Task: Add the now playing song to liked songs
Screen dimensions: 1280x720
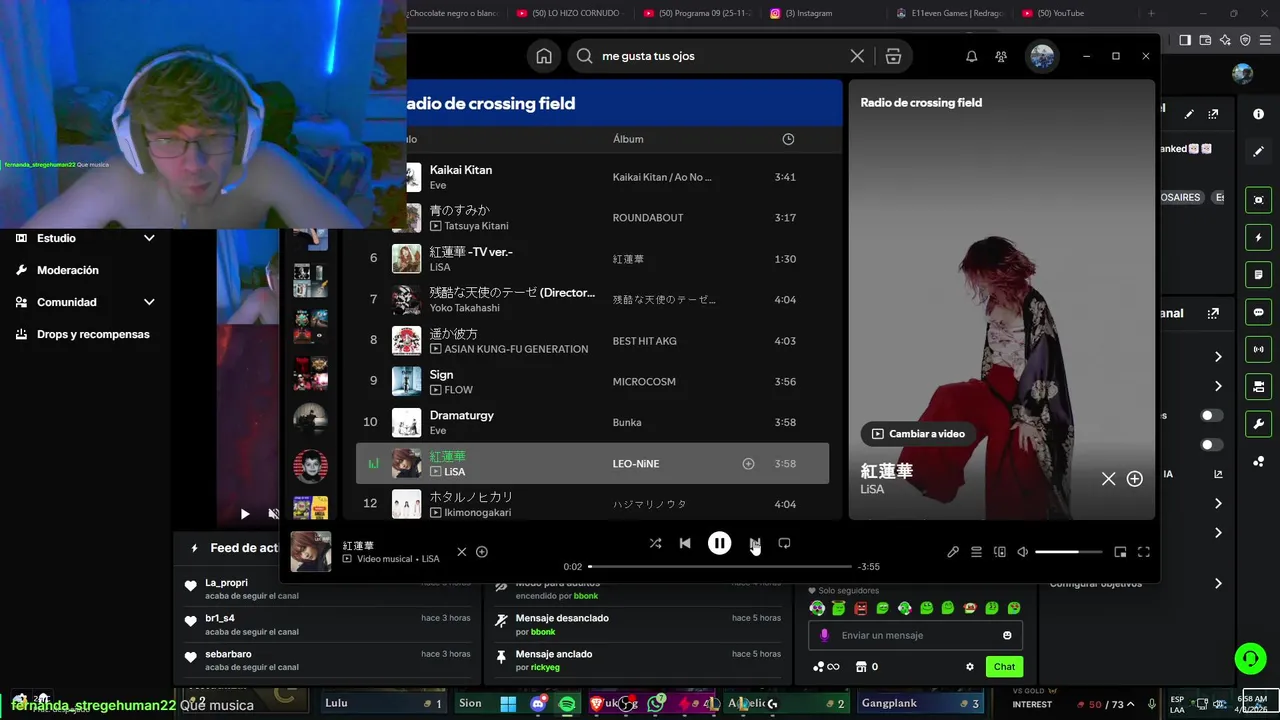Action: [482, 552]
